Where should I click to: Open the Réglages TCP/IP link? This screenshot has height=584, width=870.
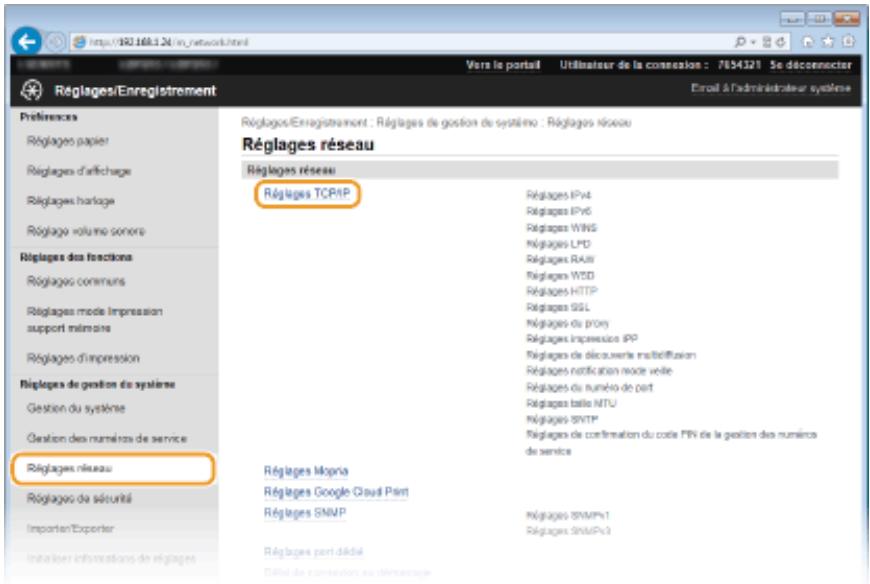[x=307, y=194]
